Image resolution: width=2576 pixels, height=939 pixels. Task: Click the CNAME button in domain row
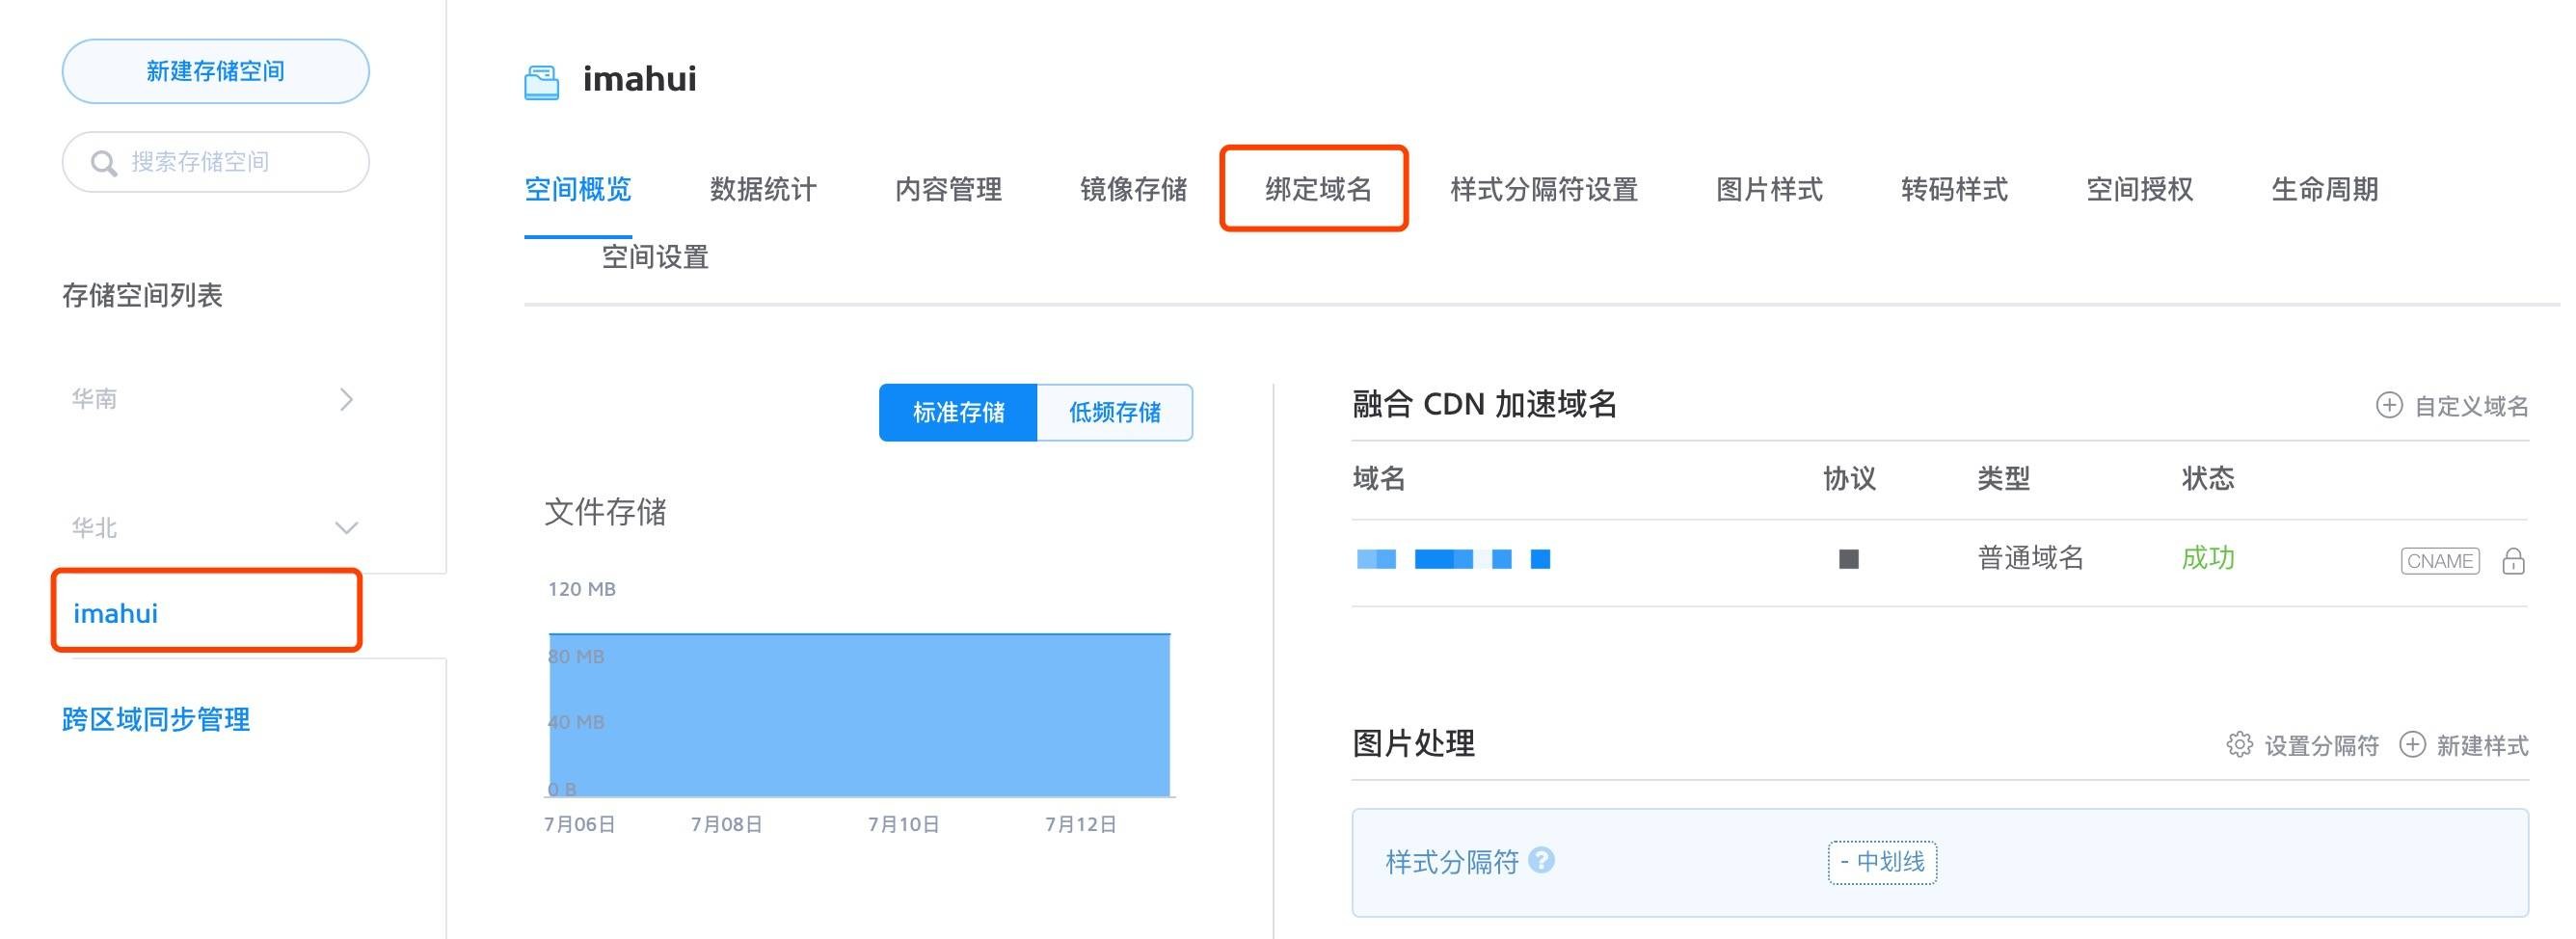(x=2439, y=561)
